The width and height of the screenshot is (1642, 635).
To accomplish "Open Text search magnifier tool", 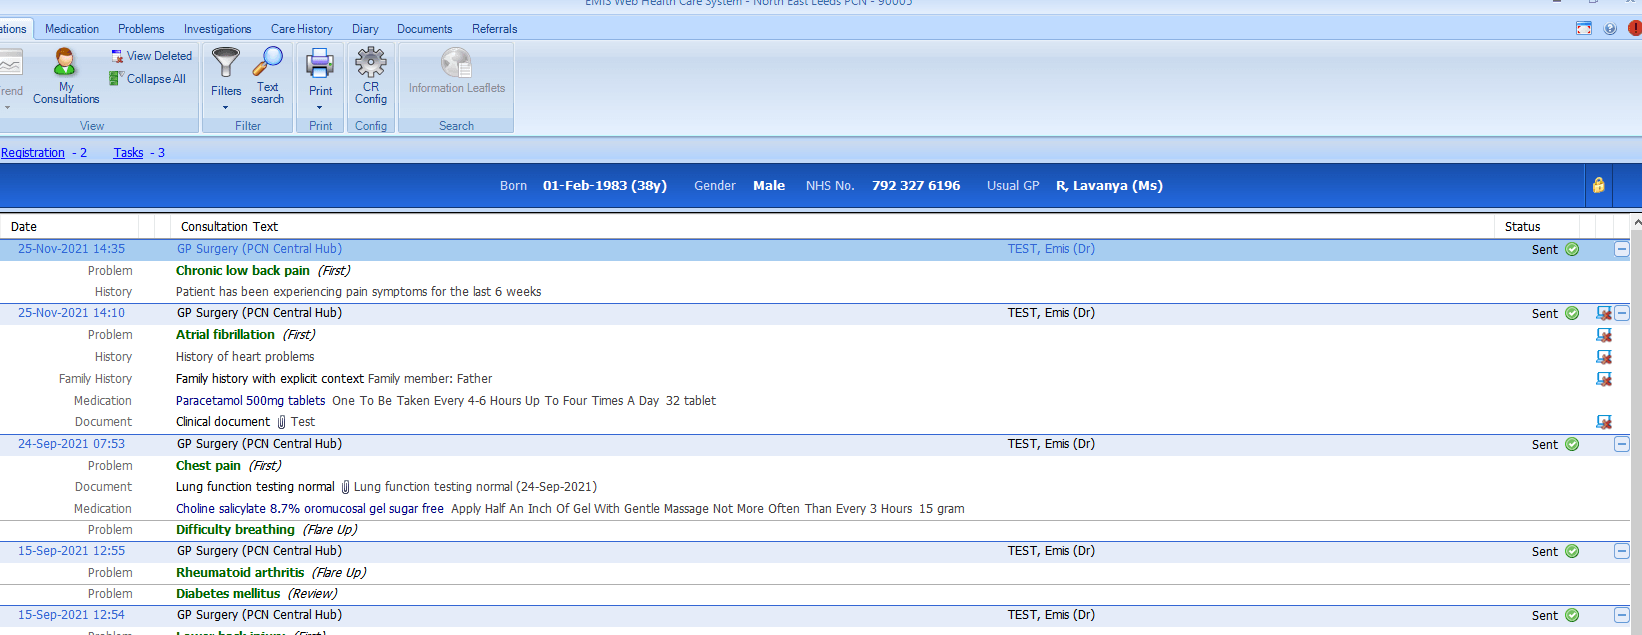I will (267, 76).
